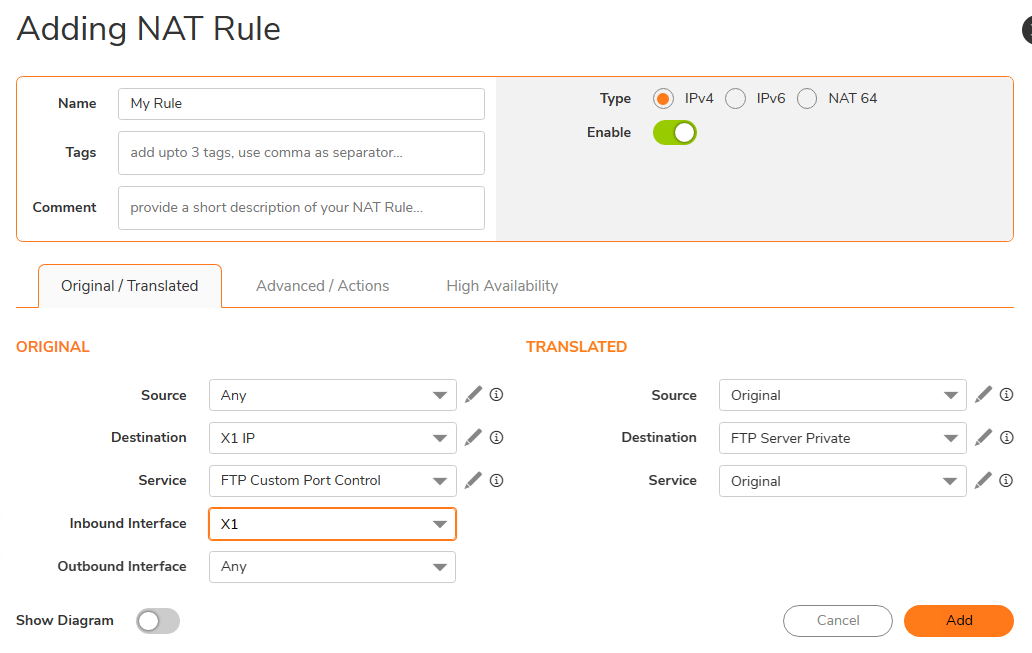Open Outbound Interface dropdown

(x=332, y=567)
